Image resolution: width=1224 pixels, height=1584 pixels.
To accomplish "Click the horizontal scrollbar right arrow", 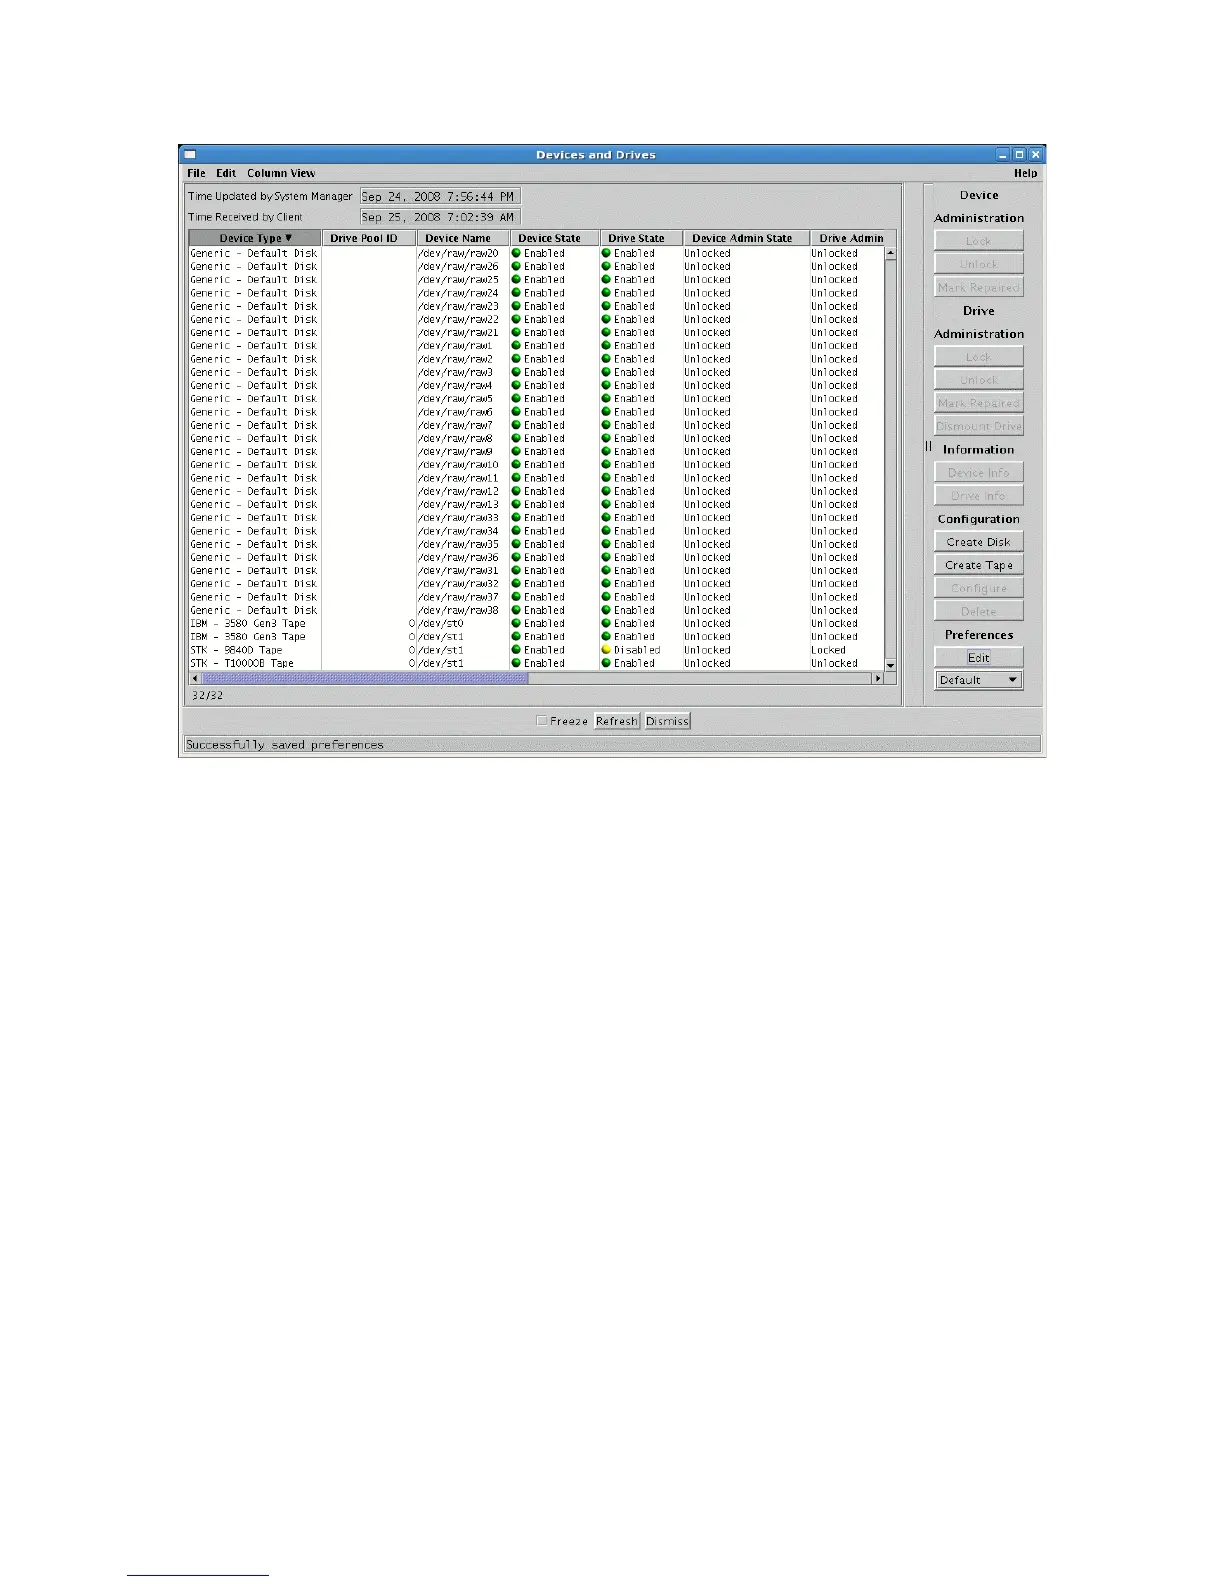I will (878, 678).
